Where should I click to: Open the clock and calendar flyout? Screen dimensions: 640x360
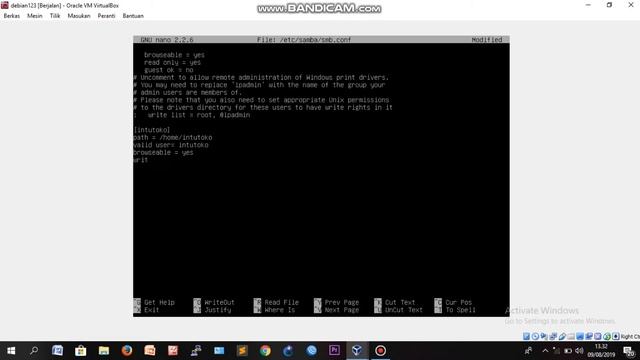point(601,351)
